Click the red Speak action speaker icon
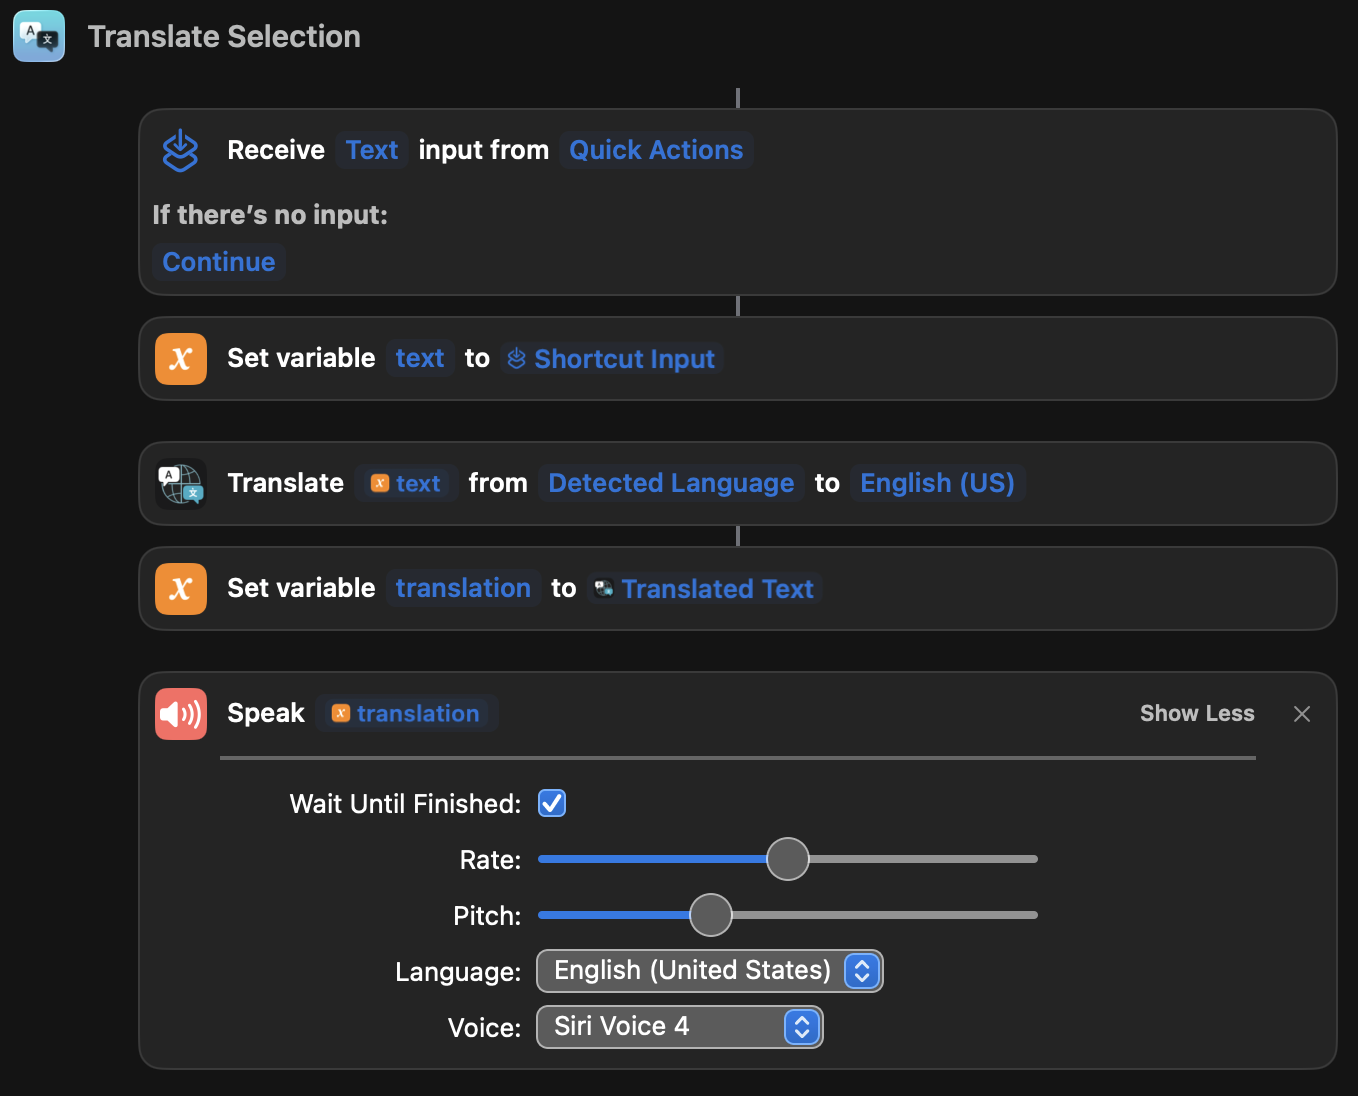Image resolution: width=1358 pixels, height=1096 pixels. coord(181,714)
